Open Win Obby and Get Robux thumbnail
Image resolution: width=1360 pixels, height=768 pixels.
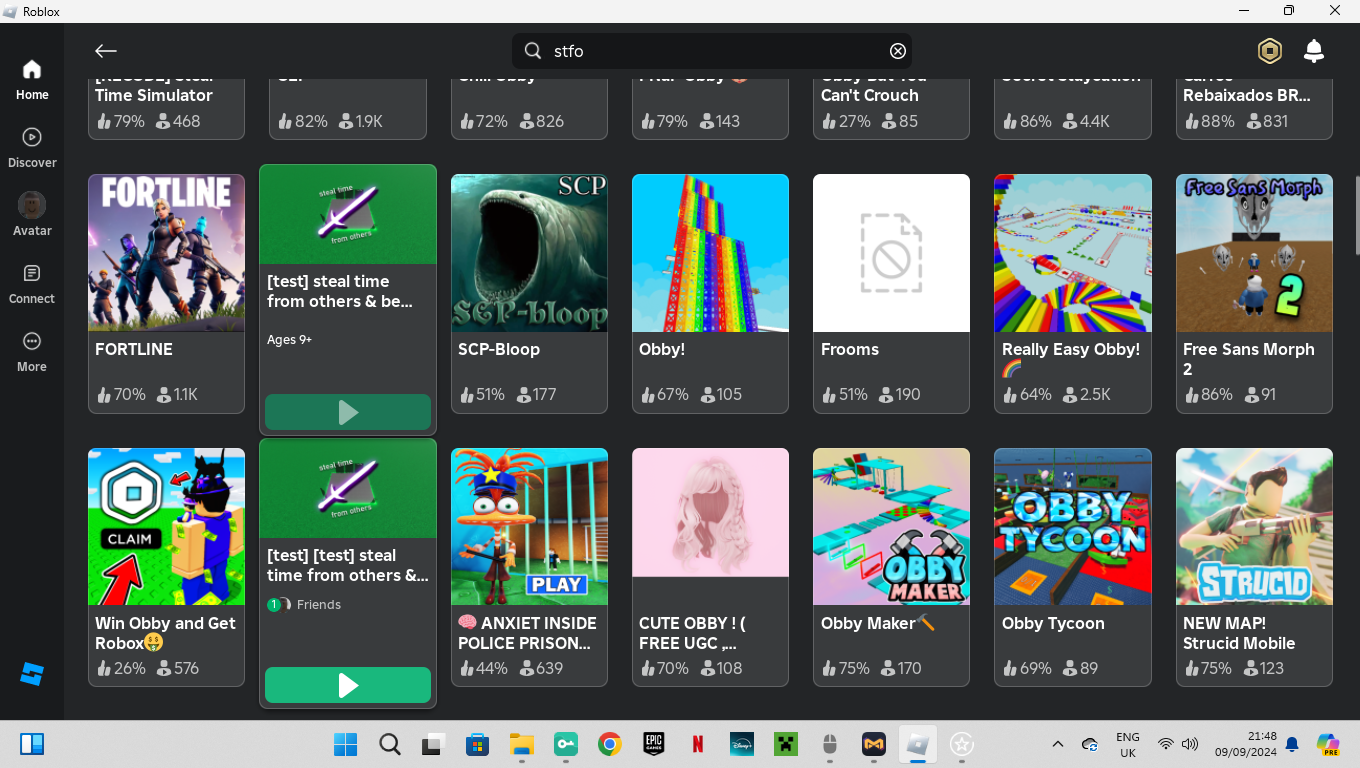(x=166, y=526)
